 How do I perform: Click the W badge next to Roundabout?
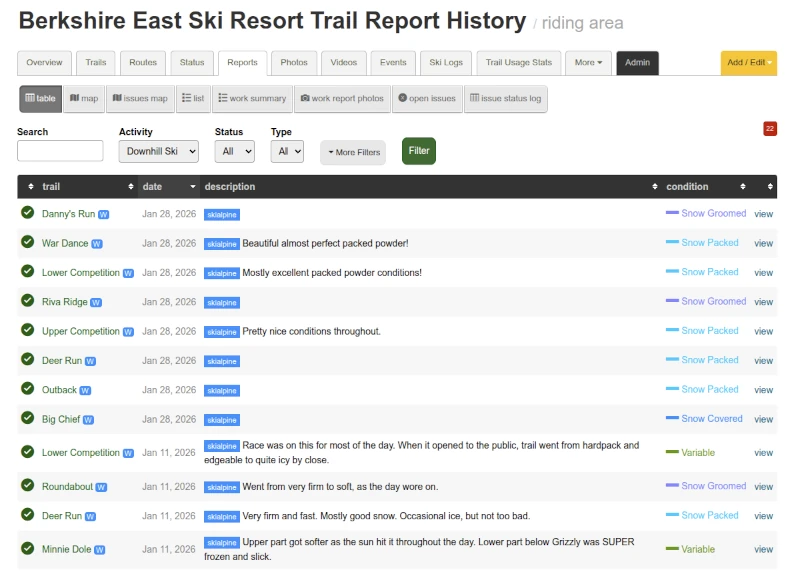[101, 488]
